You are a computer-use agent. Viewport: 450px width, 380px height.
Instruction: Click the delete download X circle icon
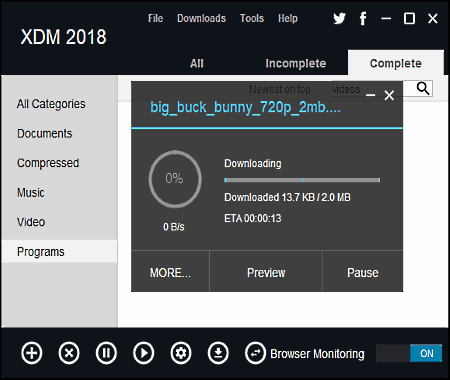[x=69, y=353]
